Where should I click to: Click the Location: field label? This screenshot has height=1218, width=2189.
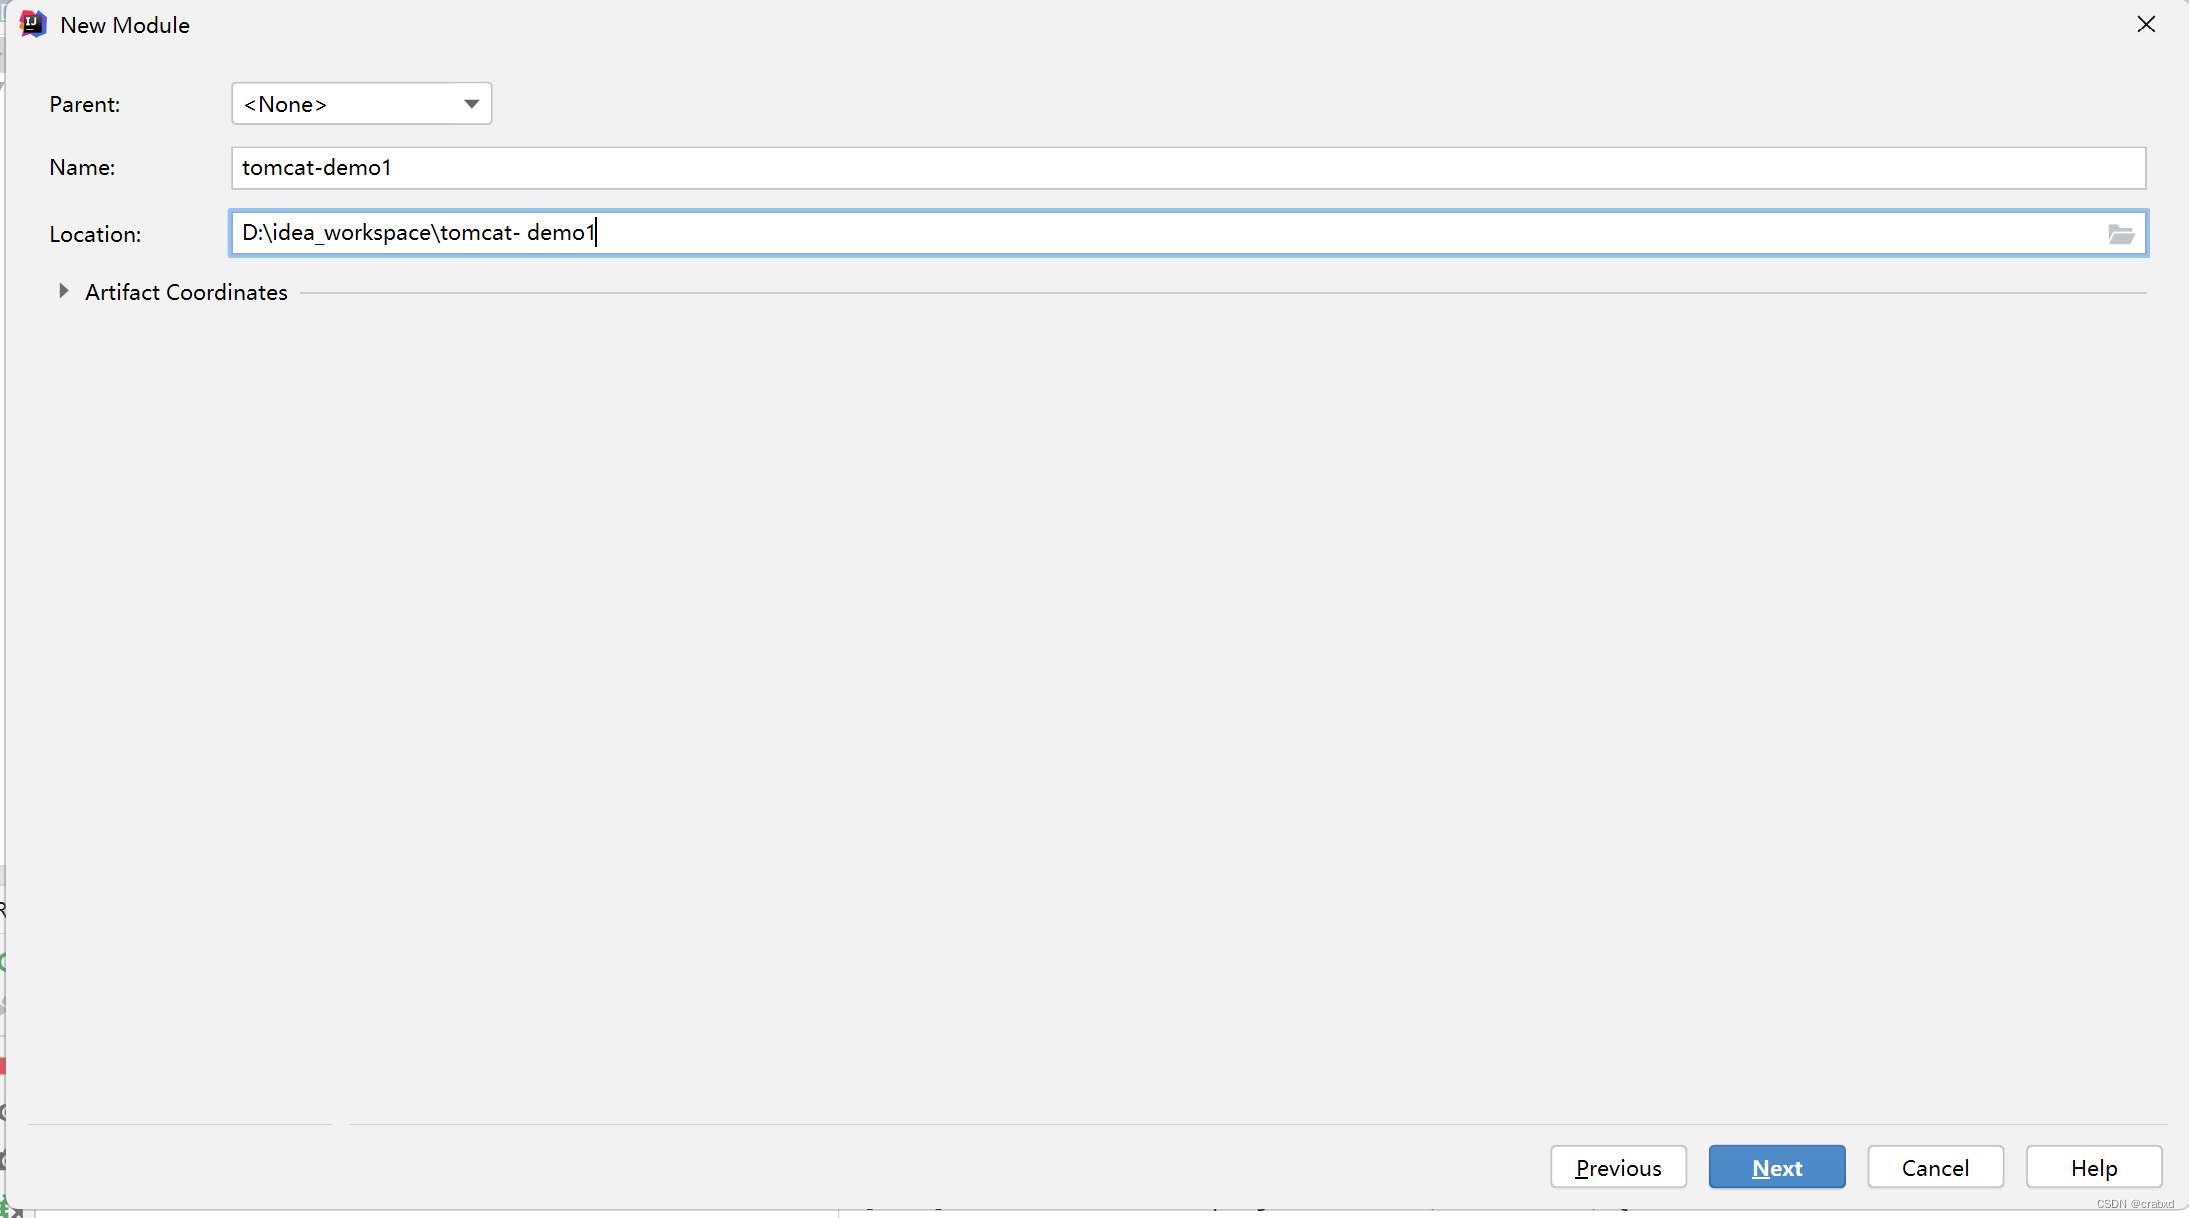[x=95, y=234]
